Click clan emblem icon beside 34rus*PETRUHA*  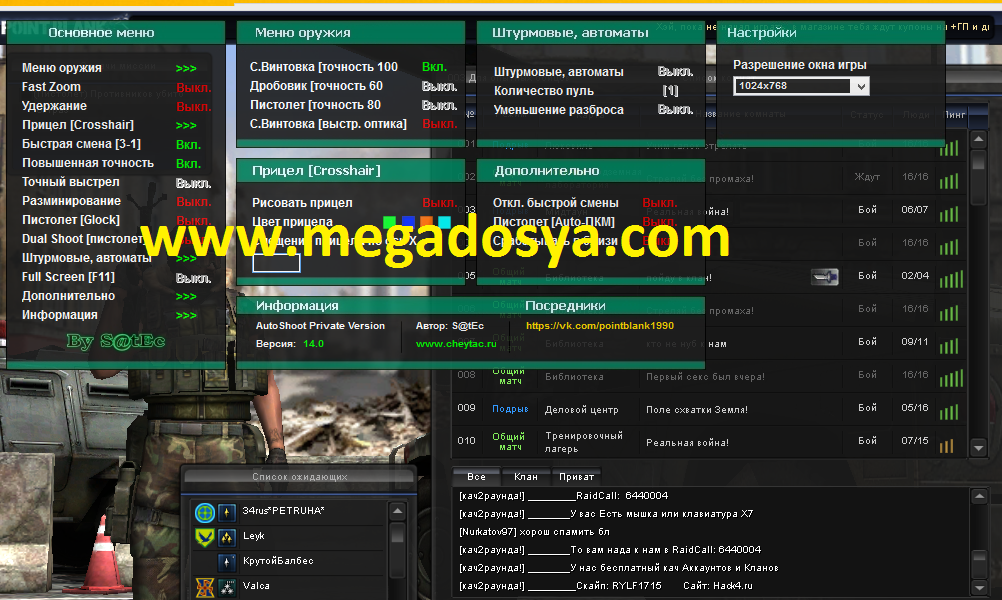(204, 512)
